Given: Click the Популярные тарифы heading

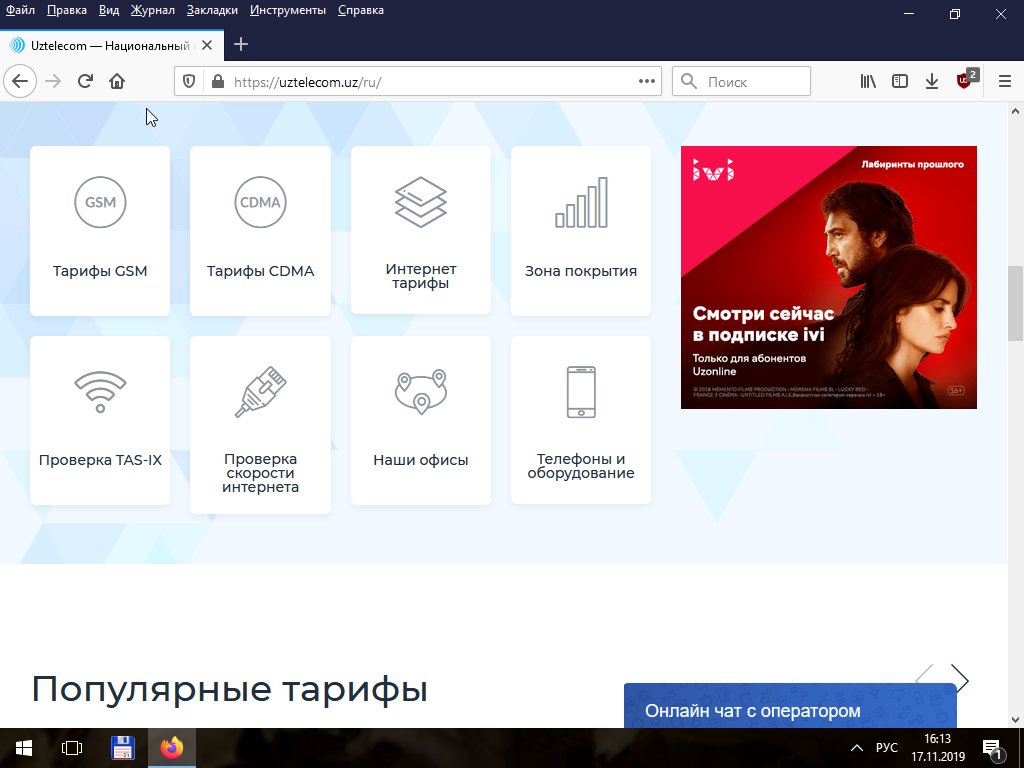Looking at the screenshot, I should (229, 689).
